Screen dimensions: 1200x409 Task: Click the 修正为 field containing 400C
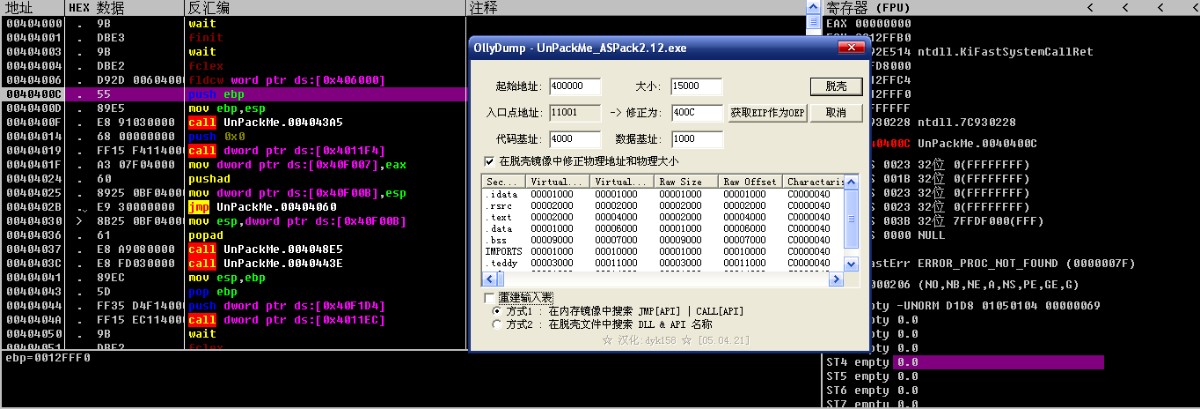tap(697, 113)
